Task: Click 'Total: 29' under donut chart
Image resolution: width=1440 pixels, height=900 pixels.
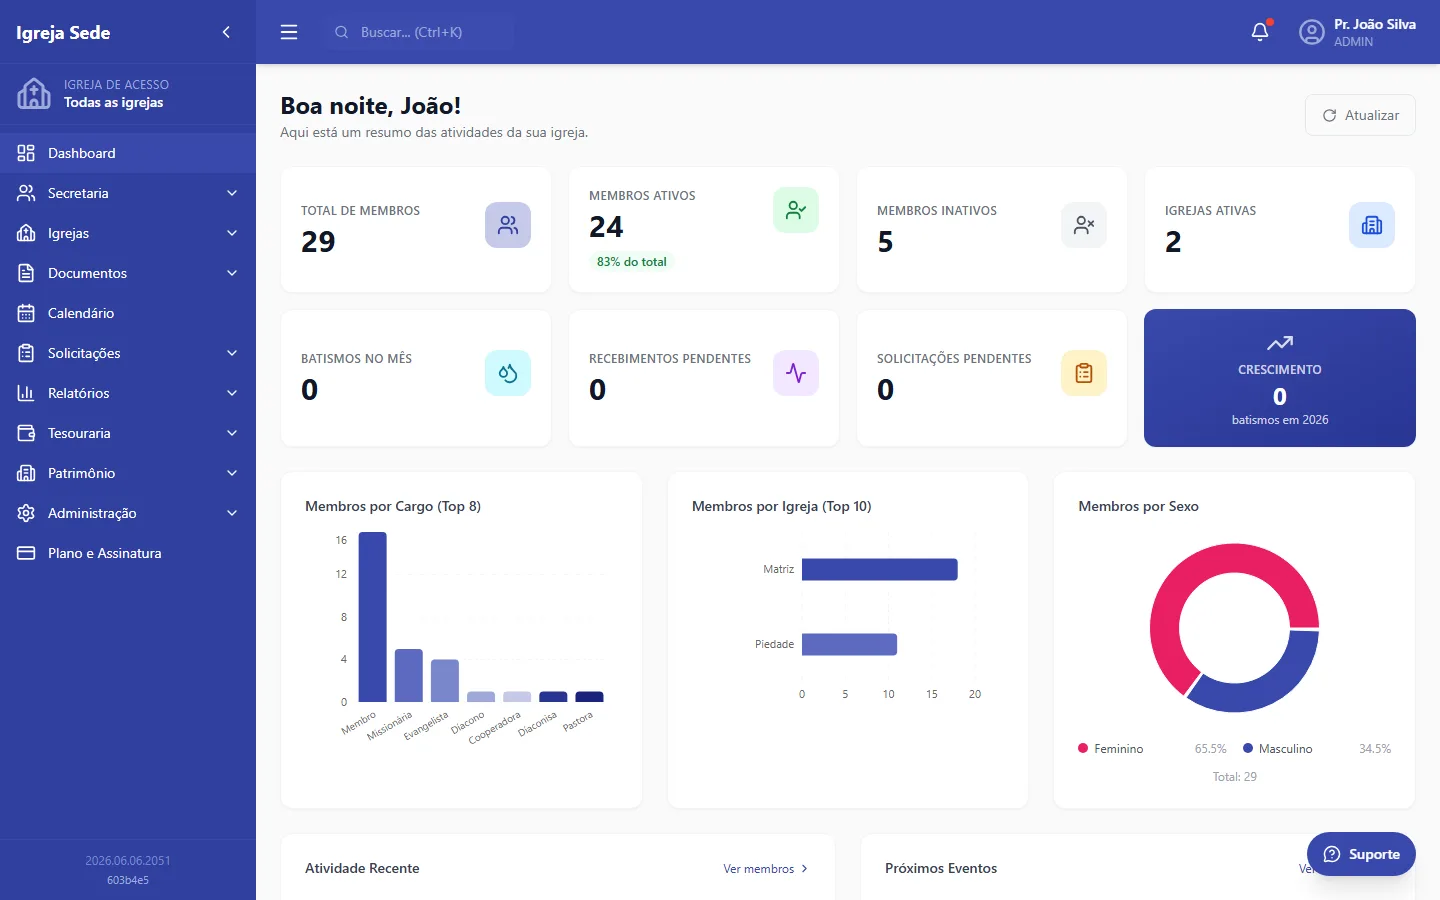Action: [x=1235, y=777]
